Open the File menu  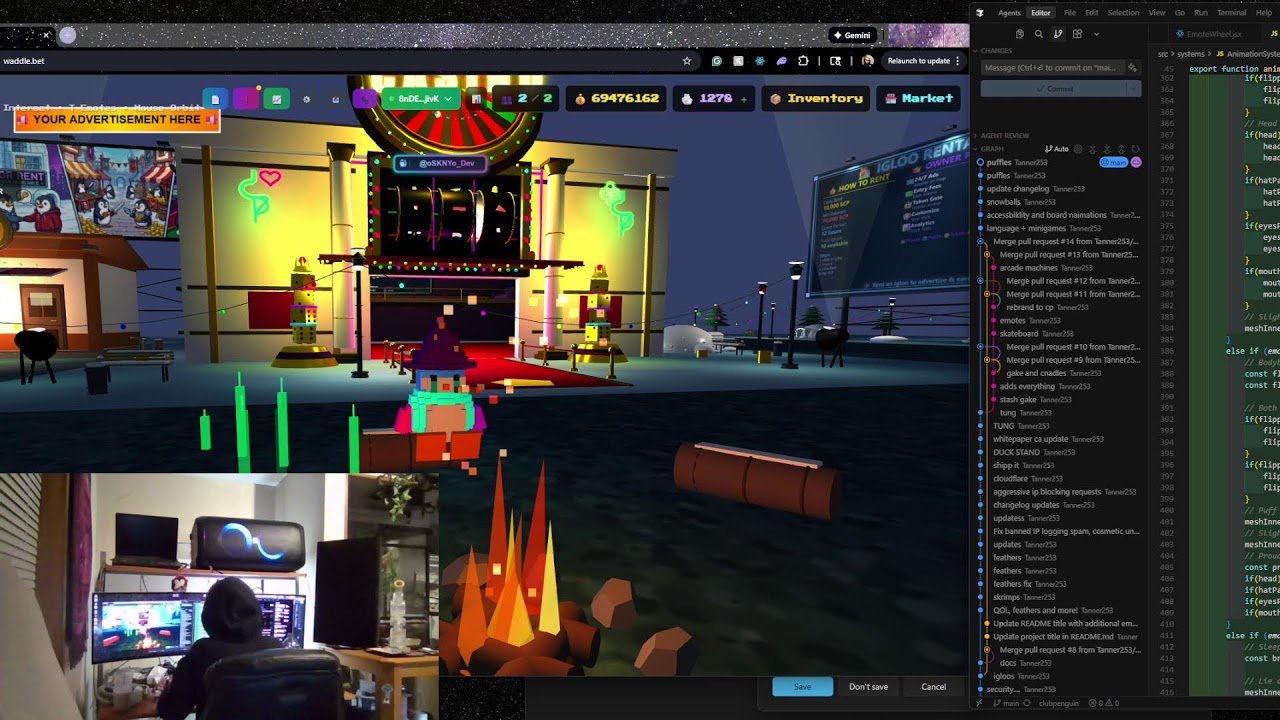tap(1070, 13)
